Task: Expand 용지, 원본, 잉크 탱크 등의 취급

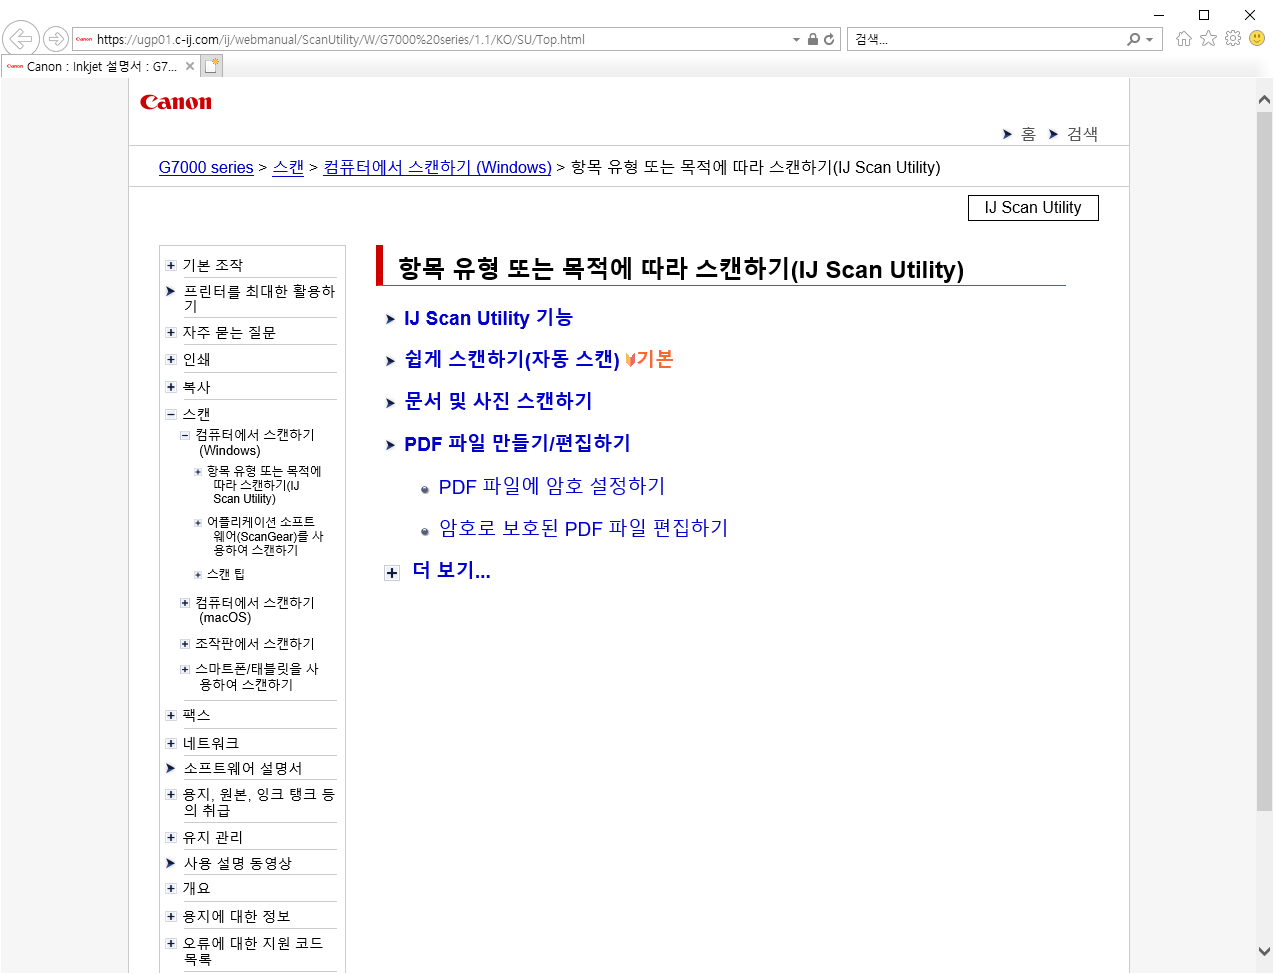Action: tap(171, 794)
